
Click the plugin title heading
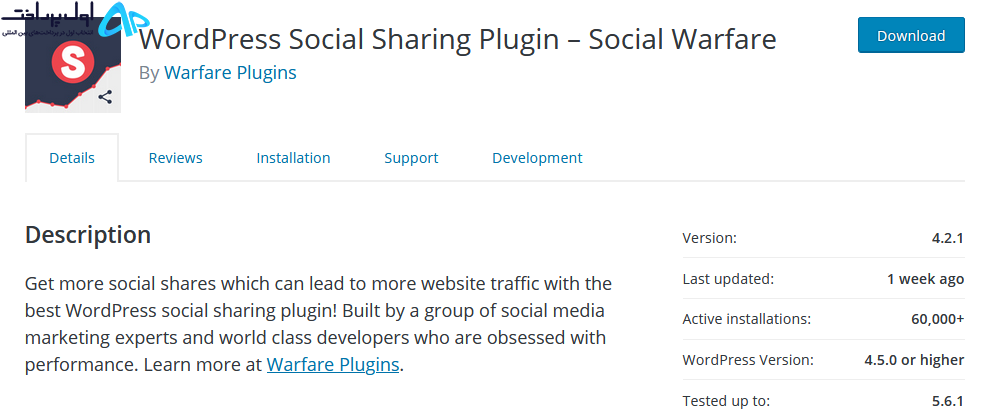point(458,40)
